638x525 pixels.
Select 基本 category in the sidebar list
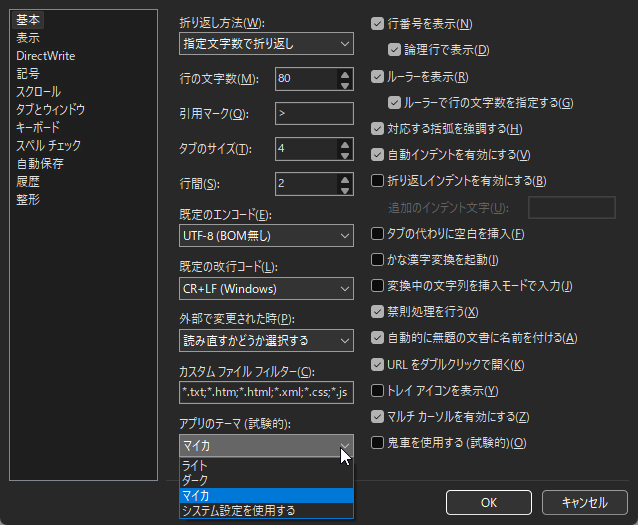(x=28, y=20)
